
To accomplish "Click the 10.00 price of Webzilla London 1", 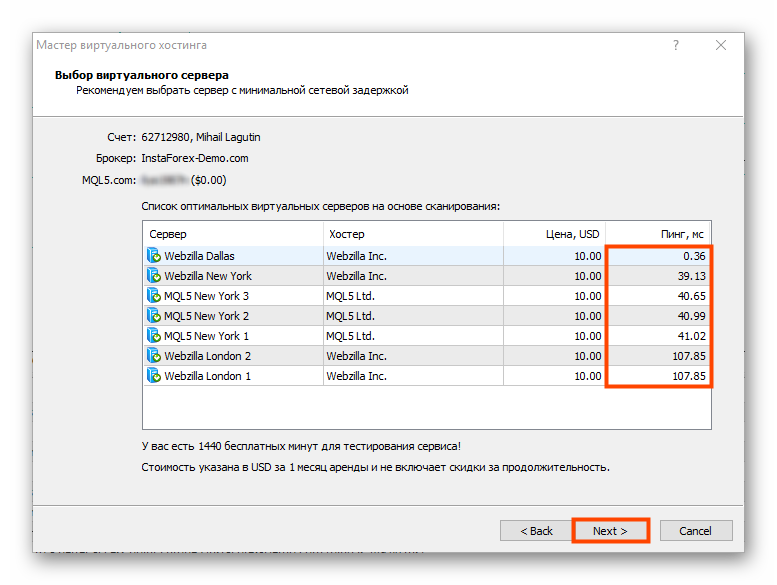I will click(x=588, y=376).
